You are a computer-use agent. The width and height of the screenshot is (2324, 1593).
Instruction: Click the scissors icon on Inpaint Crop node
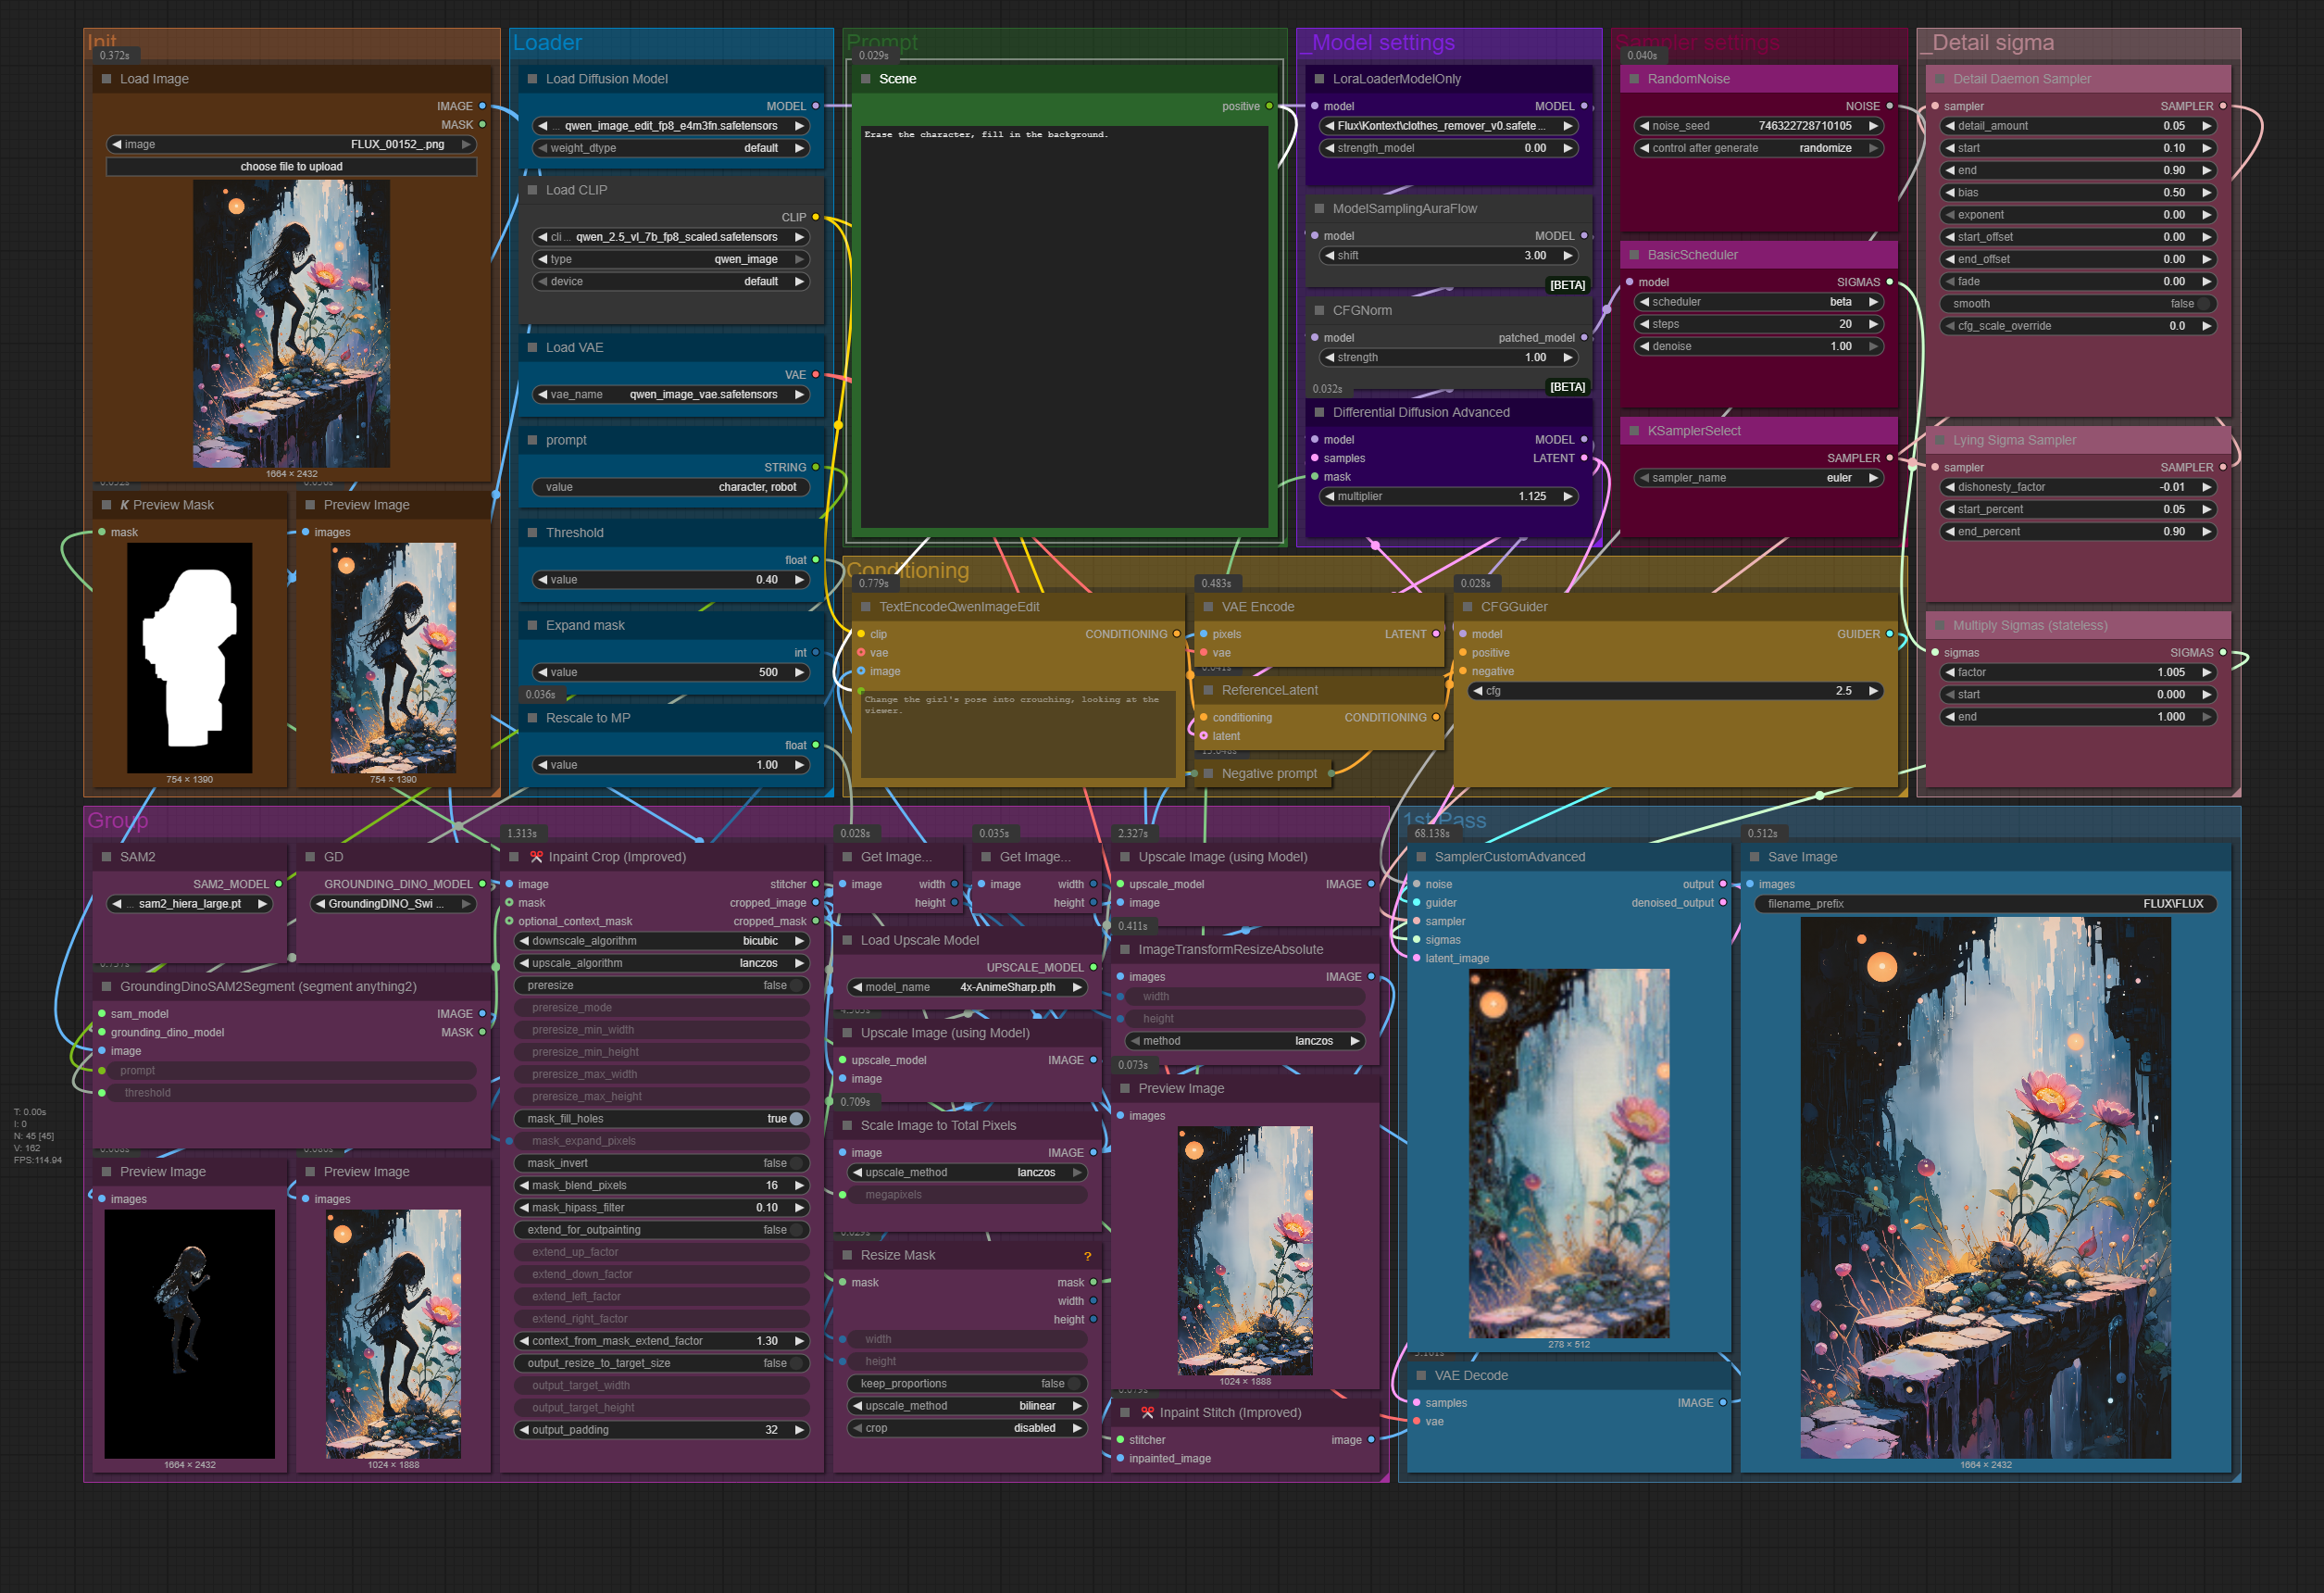(x=536, y=857)
